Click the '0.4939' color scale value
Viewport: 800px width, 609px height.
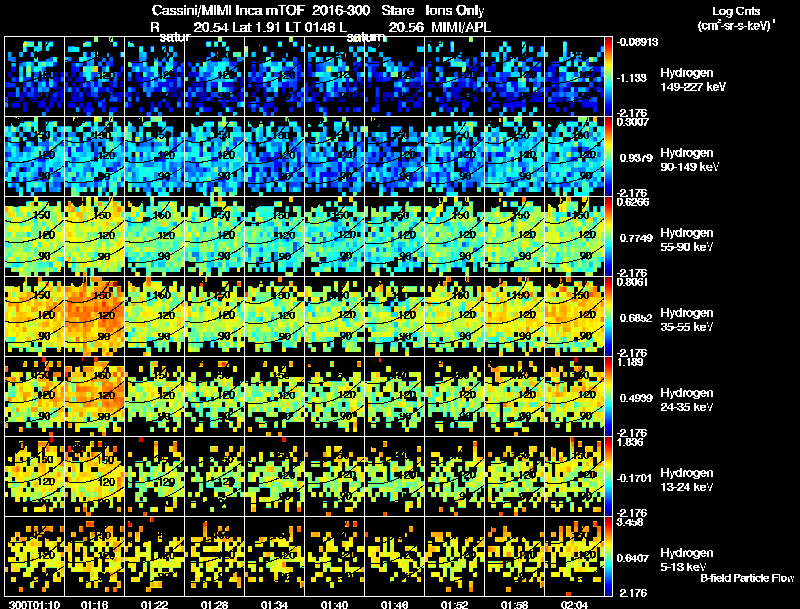[x=636, y=398]
